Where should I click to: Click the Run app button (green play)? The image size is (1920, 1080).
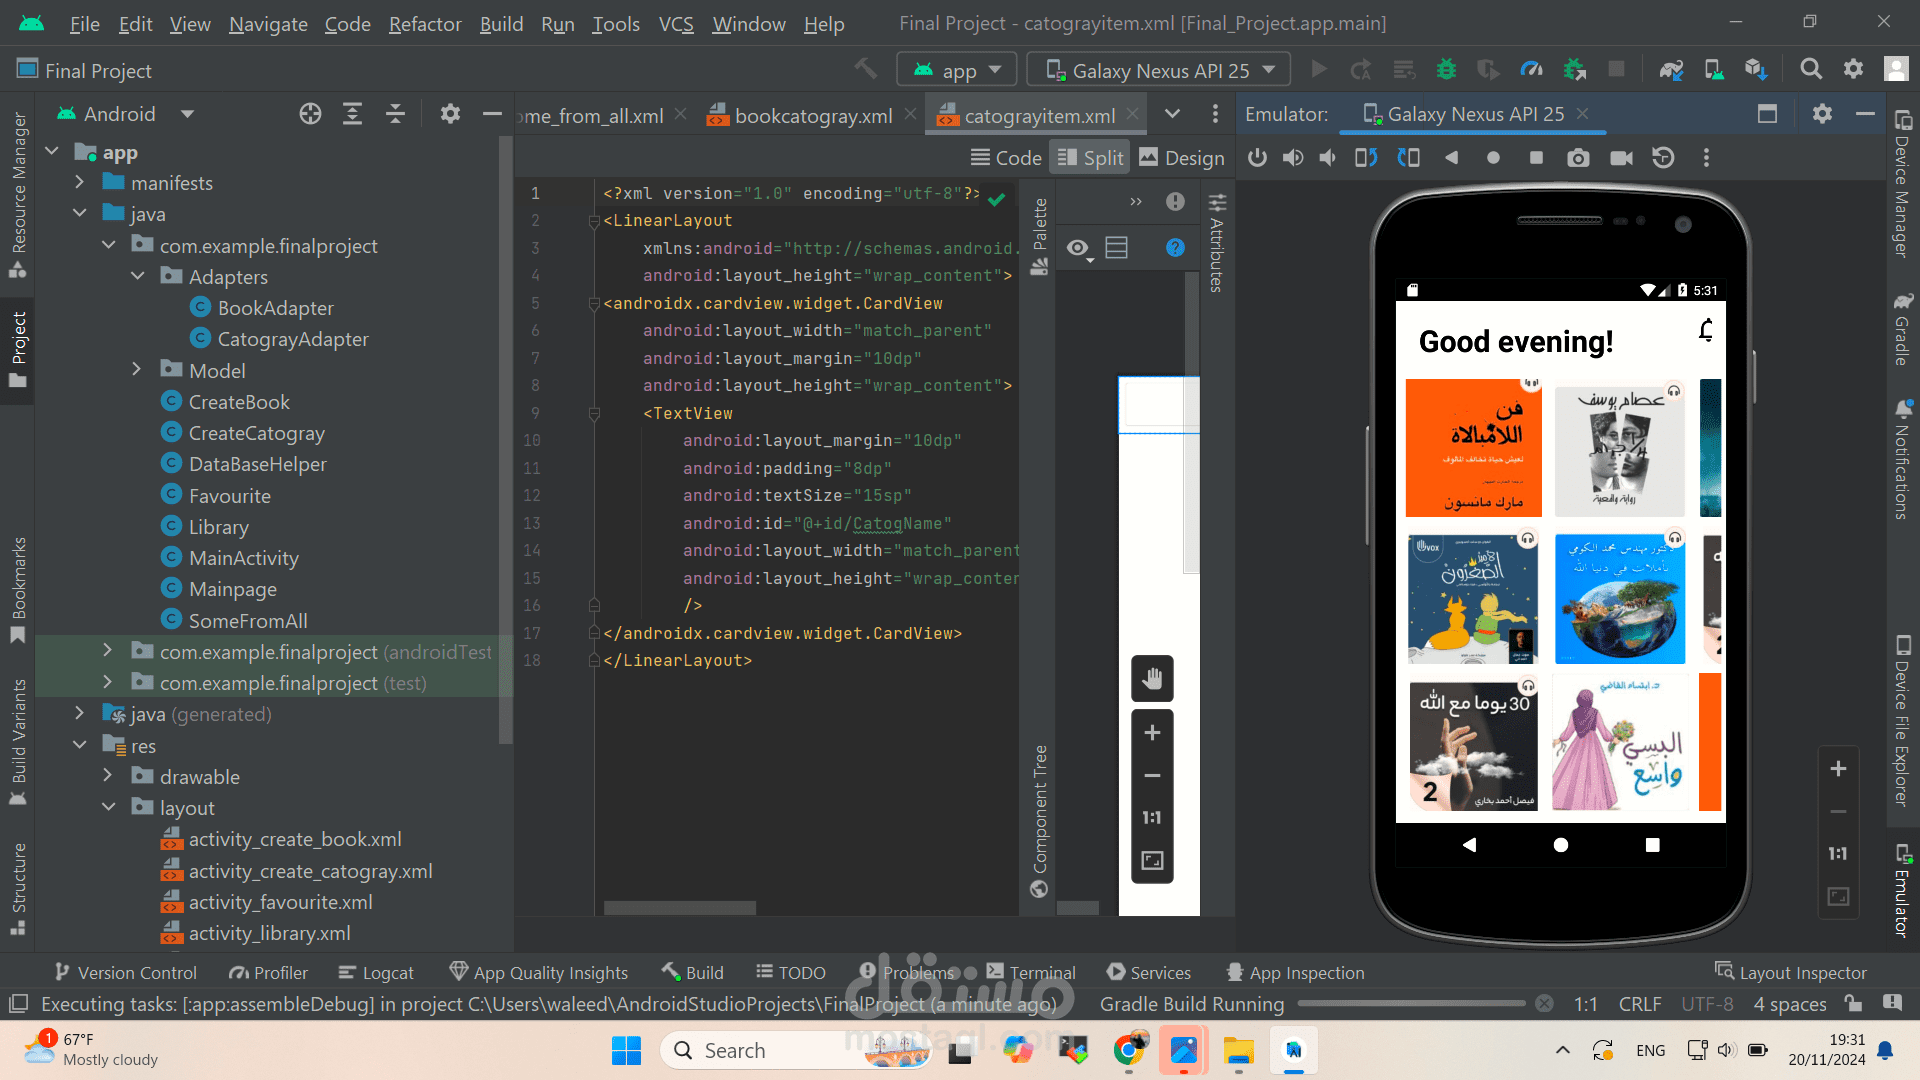tap(1319, 69)
